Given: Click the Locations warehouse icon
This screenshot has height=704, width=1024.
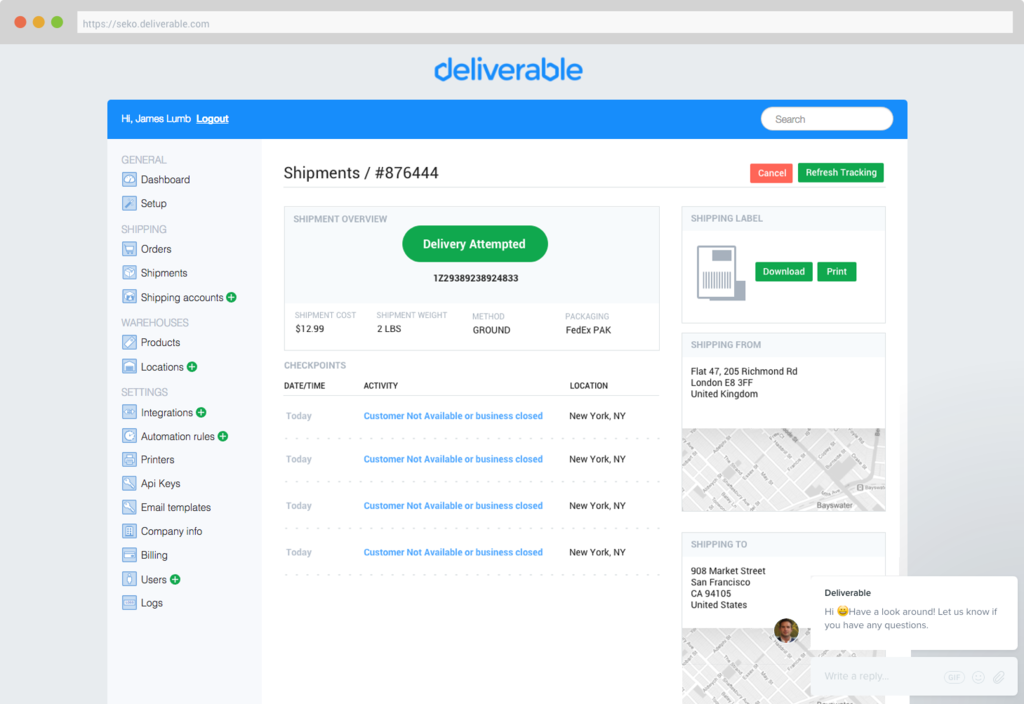Looking at the screenshot, I should click(x=129, y=366).
